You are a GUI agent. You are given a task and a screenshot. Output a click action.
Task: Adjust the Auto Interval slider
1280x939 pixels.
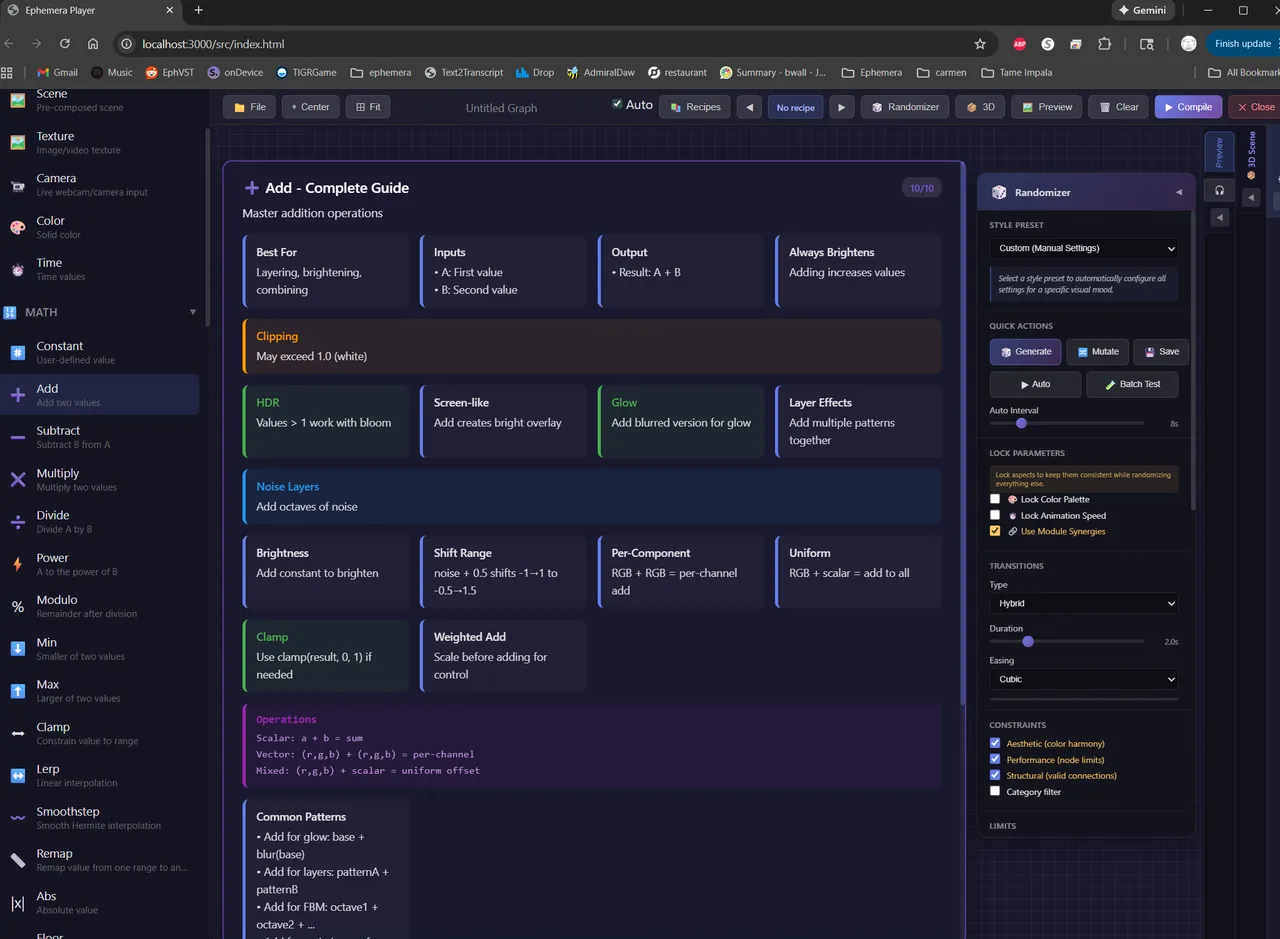pos(1021,423)
